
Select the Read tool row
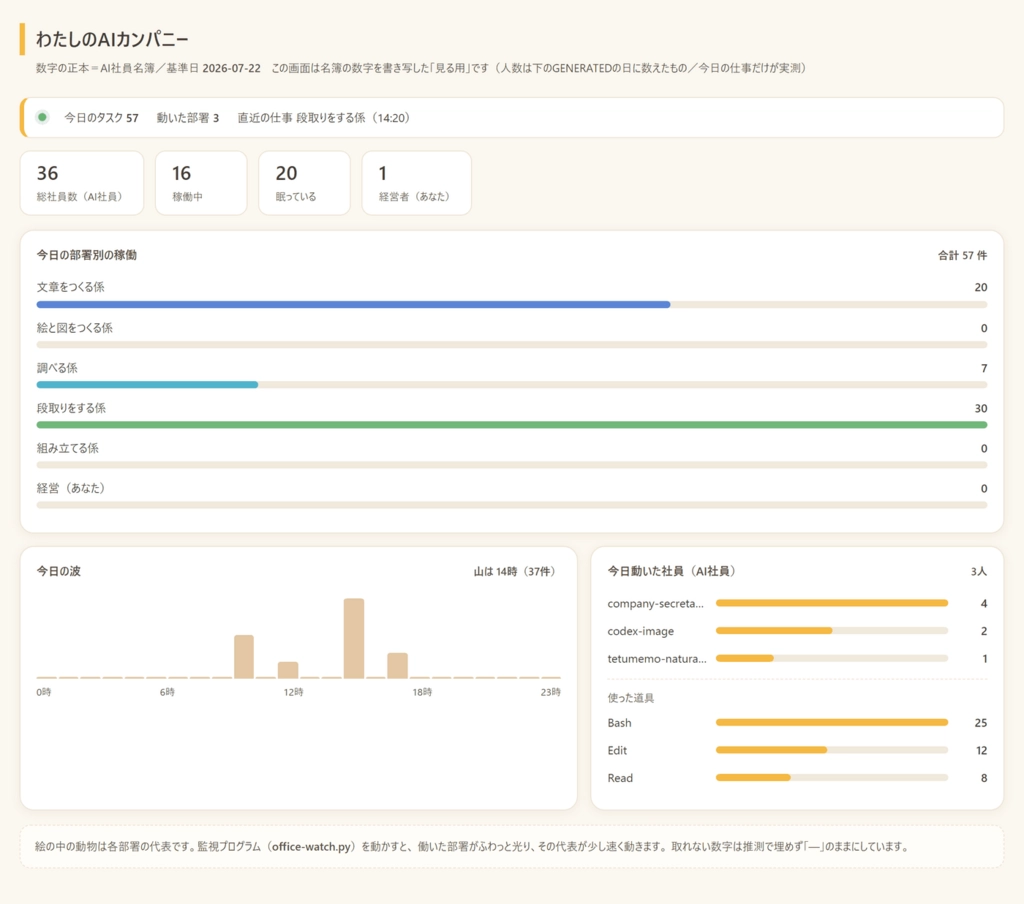(797, 778)
